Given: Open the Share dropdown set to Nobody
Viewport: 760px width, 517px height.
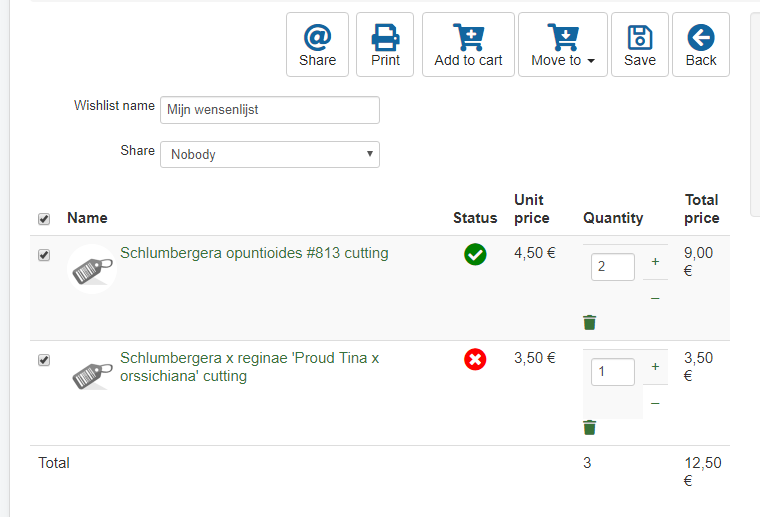Looking at the screenshot, I should coord(270,154).
